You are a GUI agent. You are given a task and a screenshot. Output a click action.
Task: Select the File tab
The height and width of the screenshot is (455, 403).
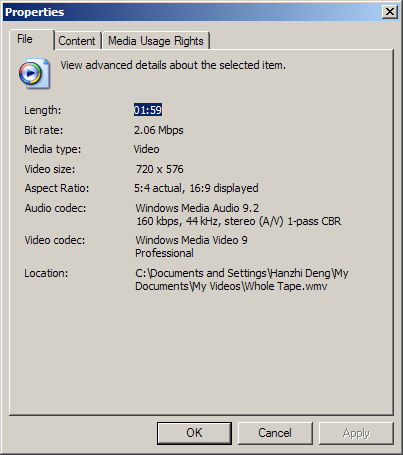(32, 39)
